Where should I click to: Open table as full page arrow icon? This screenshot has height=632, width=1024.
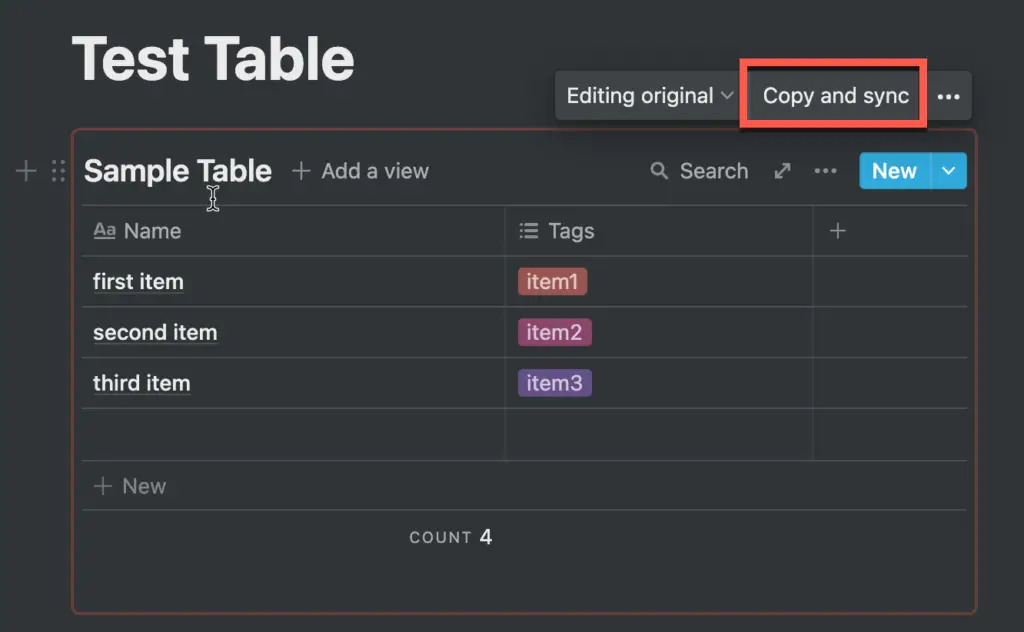pos(782,171)
